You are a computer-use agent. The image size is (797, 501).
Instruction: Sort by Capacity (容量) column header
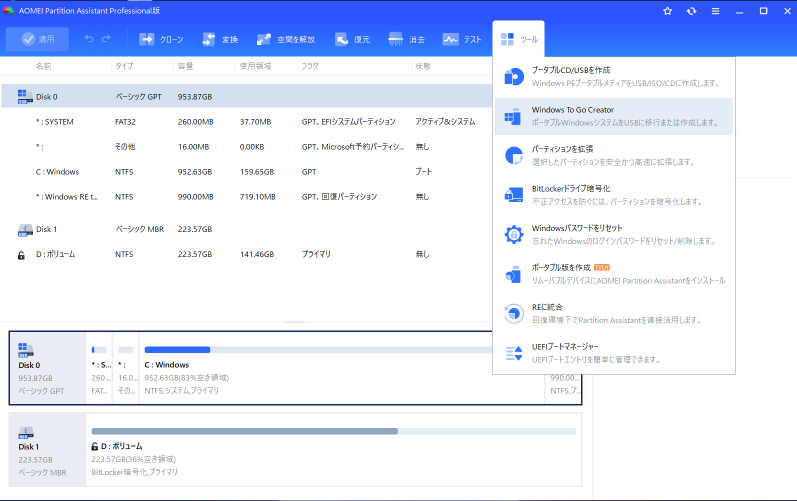coord(186,66)
